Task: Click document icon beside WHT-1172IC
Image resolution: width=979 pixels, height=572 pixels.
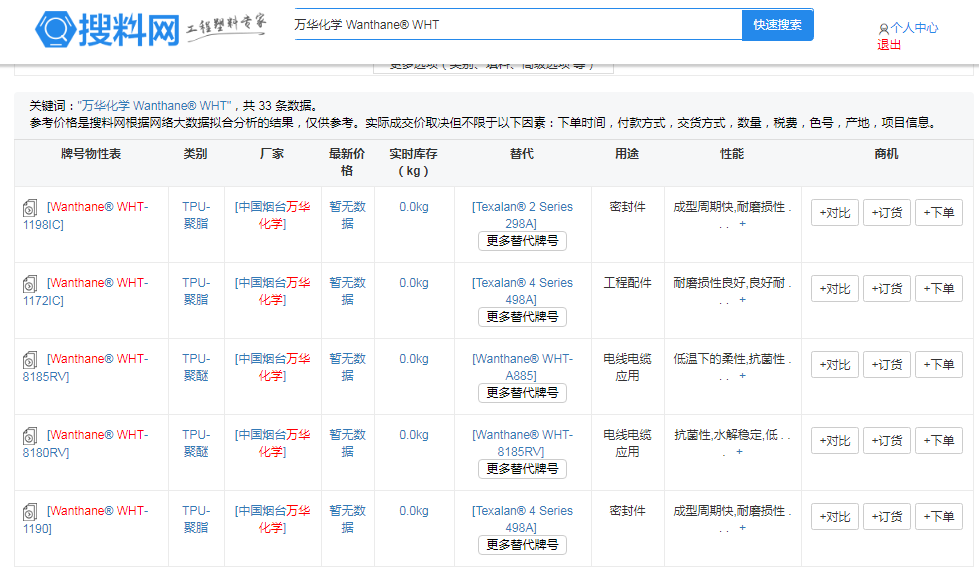Action: coord(31,284)
